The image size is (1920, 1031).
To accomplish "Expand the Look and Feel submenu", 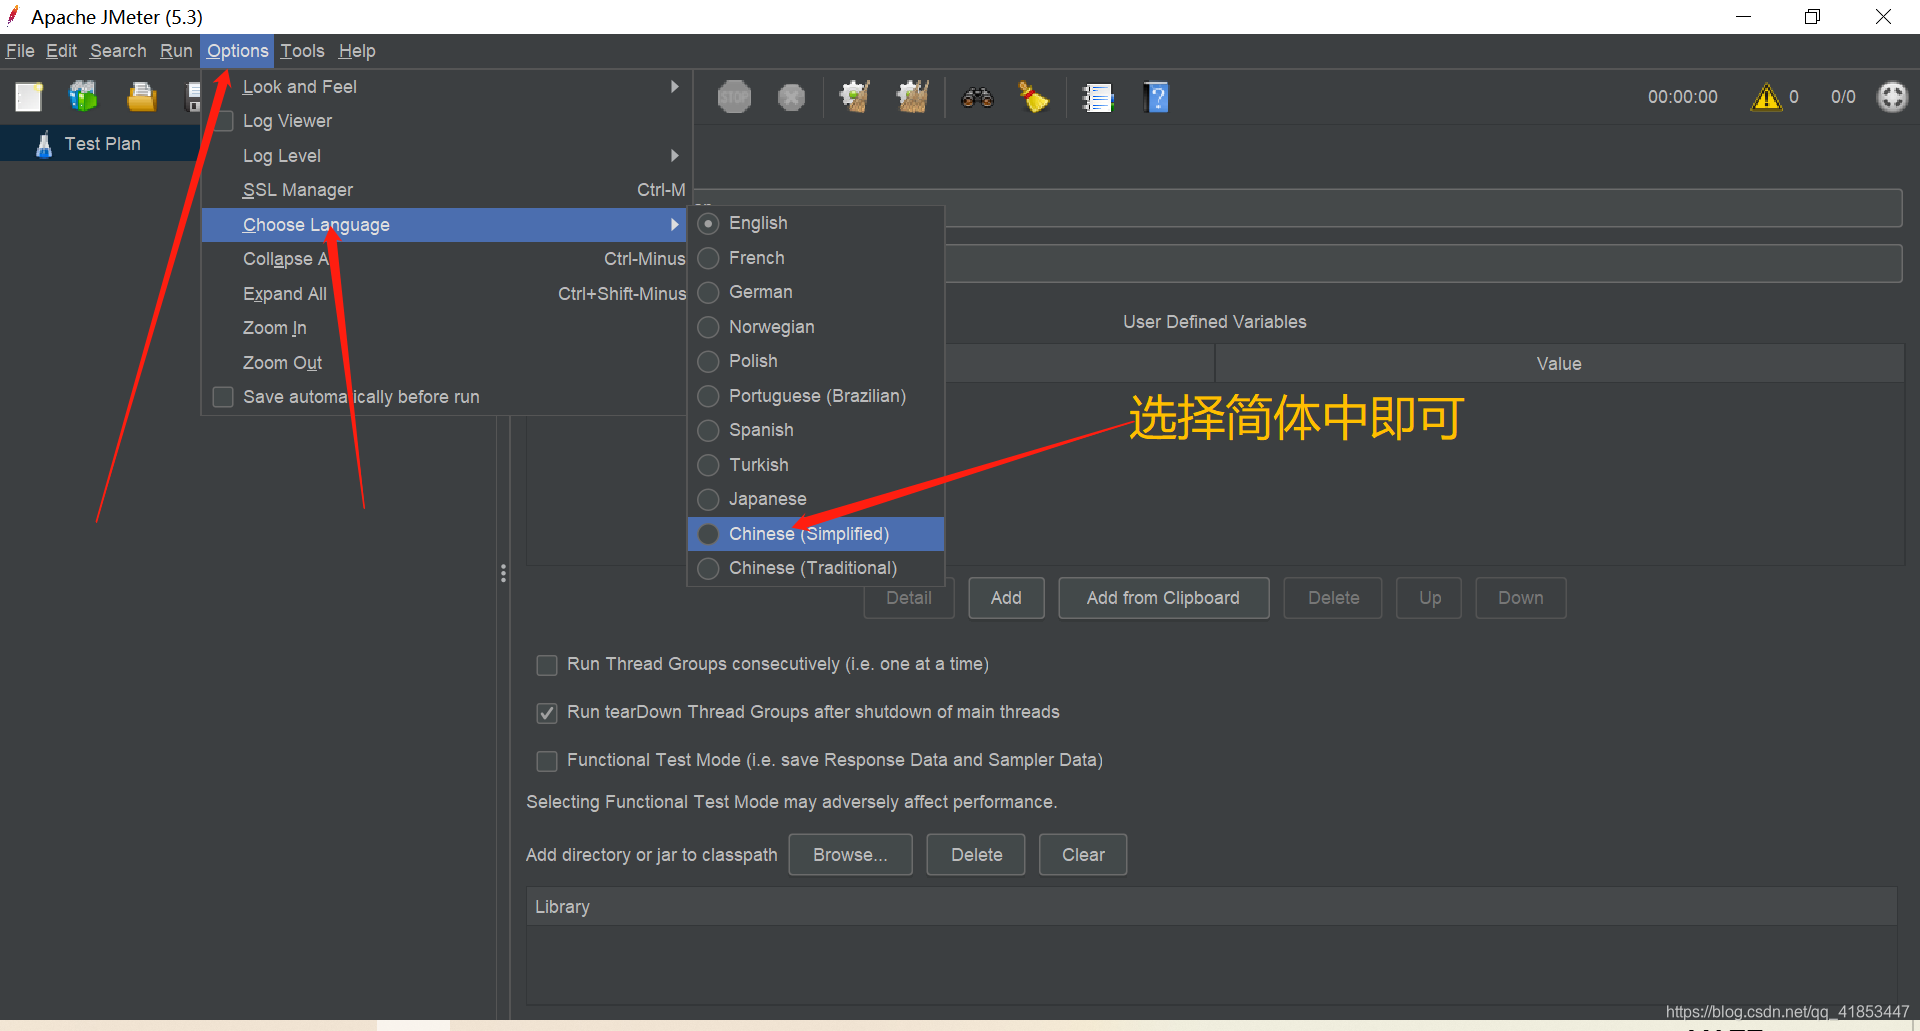I will [x=447, y=87].
